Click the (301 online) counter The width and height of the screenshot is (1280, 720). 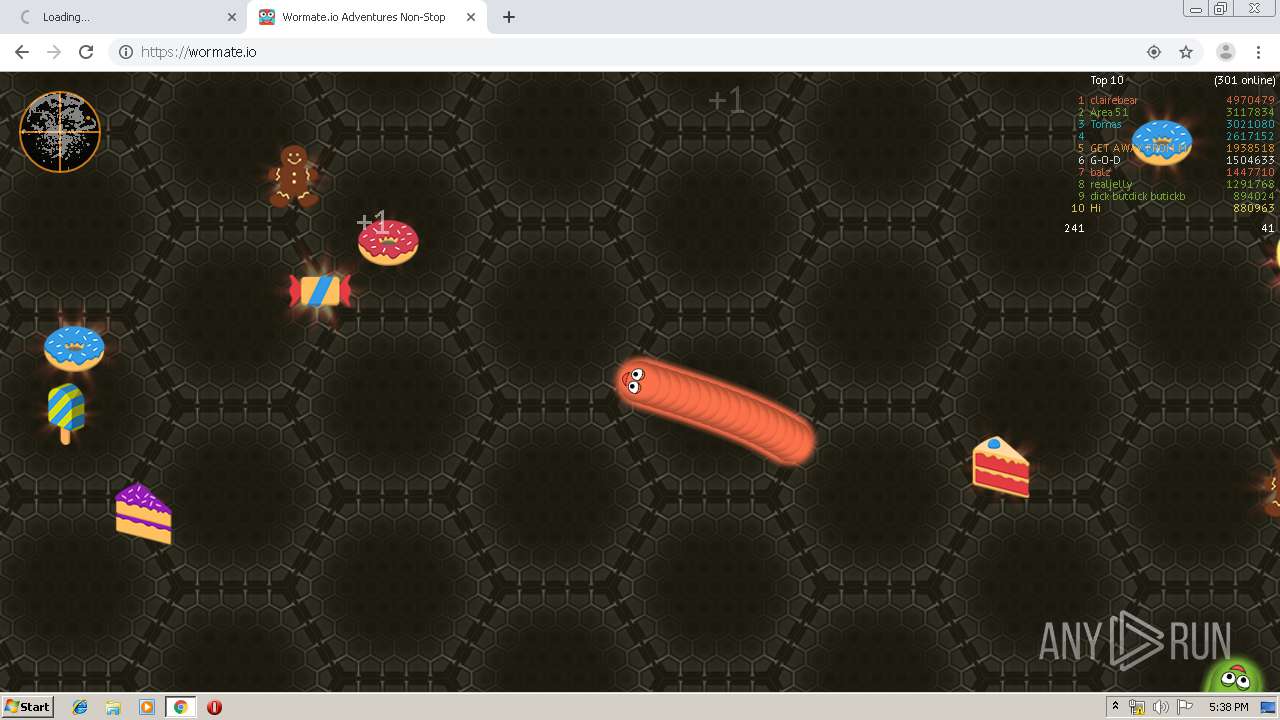[1245, 80]
